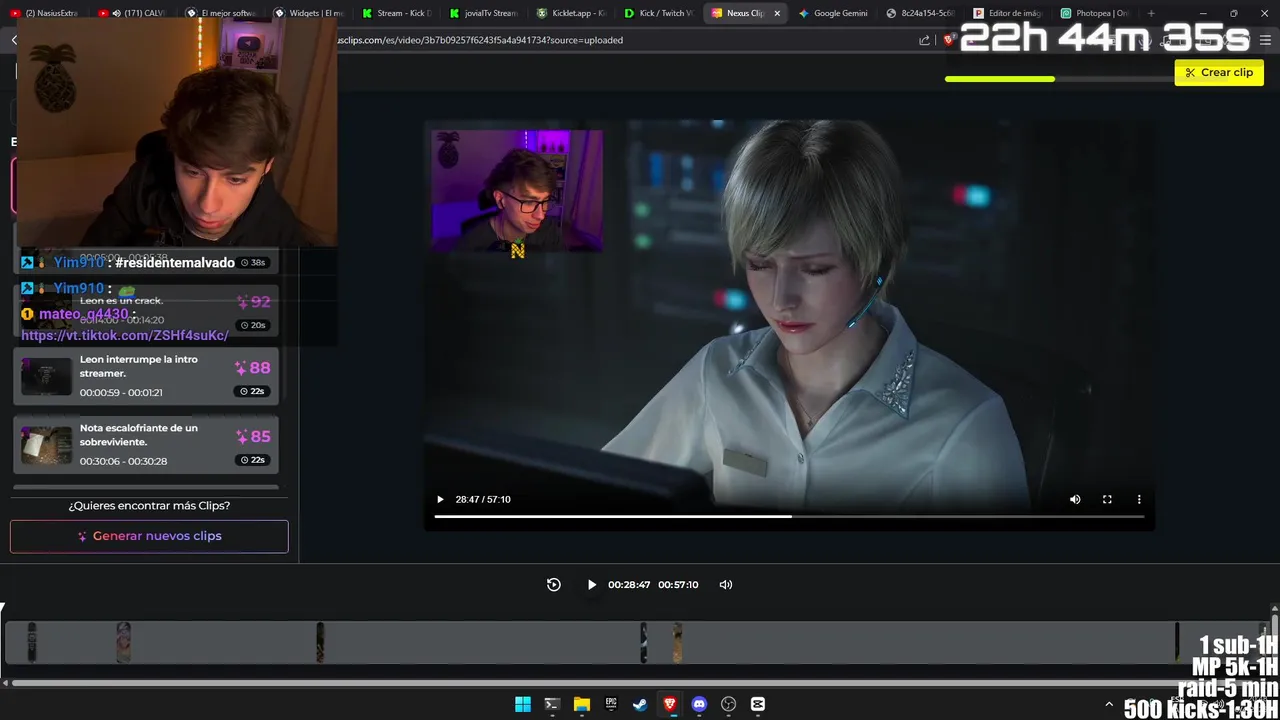Click Generar nuevos clips button

[x=149, y=536]
